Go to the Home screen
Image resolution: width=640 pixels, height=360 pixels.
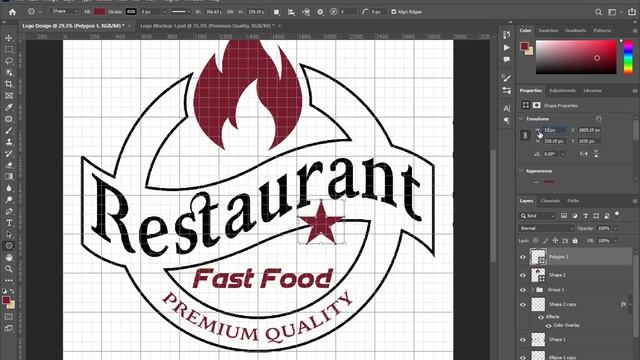tap(12, 12)
